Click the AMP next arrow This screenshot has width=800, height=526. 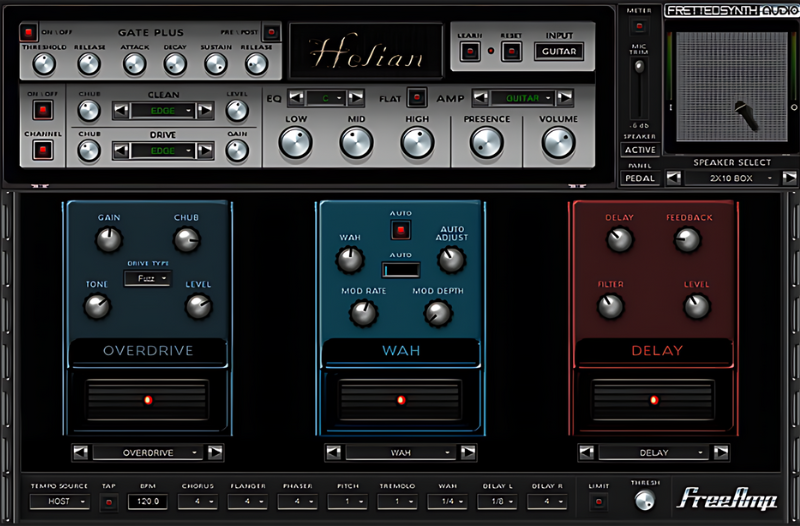[565, 97]
